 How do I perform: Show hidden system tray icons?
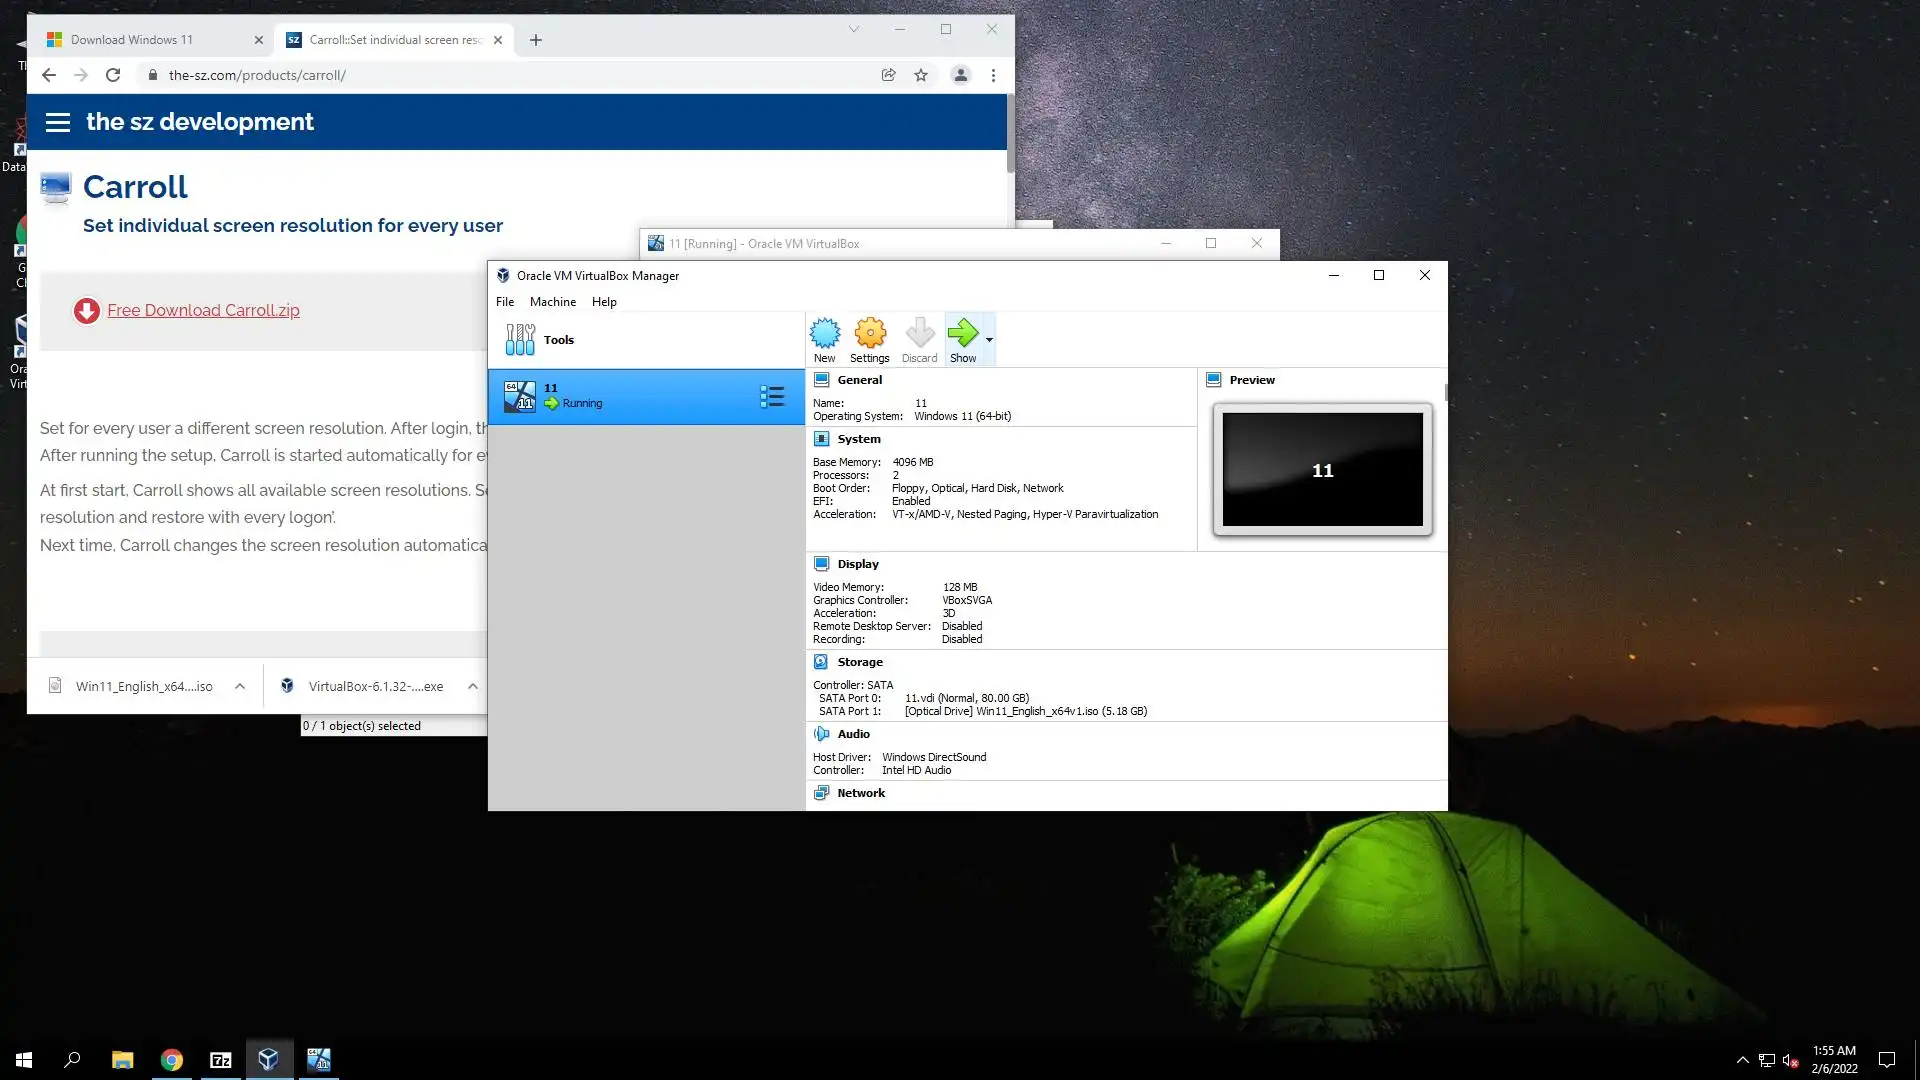[x=1742, y=1060]
